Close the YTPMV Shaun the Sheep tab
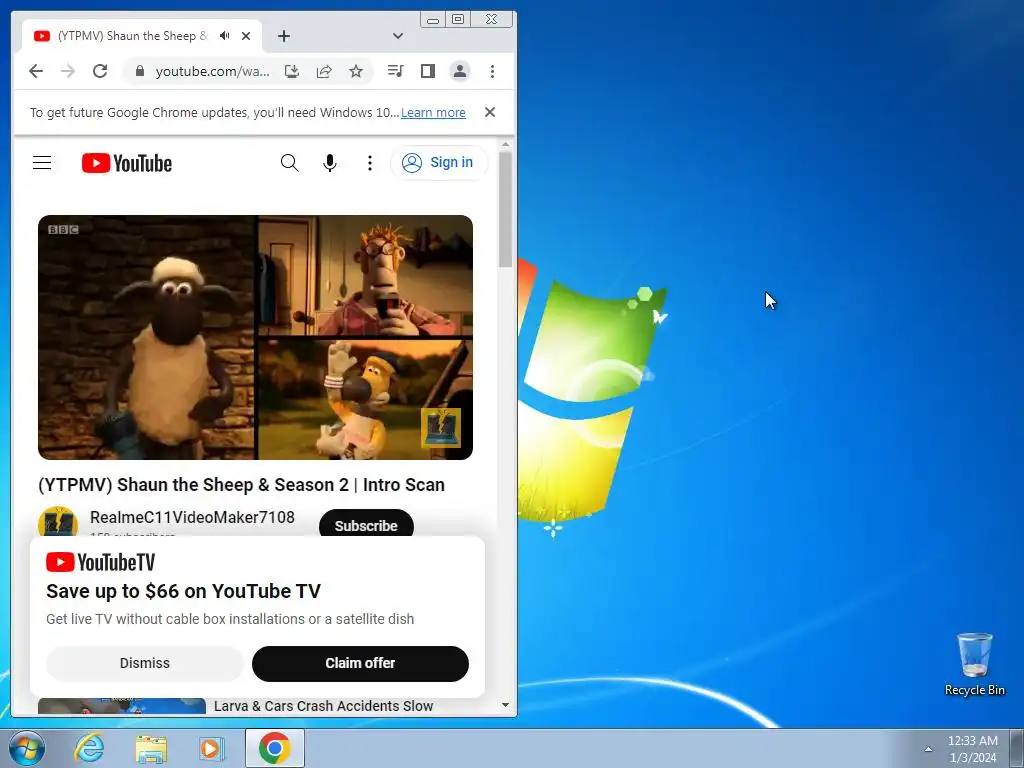 tap(246, 36)
